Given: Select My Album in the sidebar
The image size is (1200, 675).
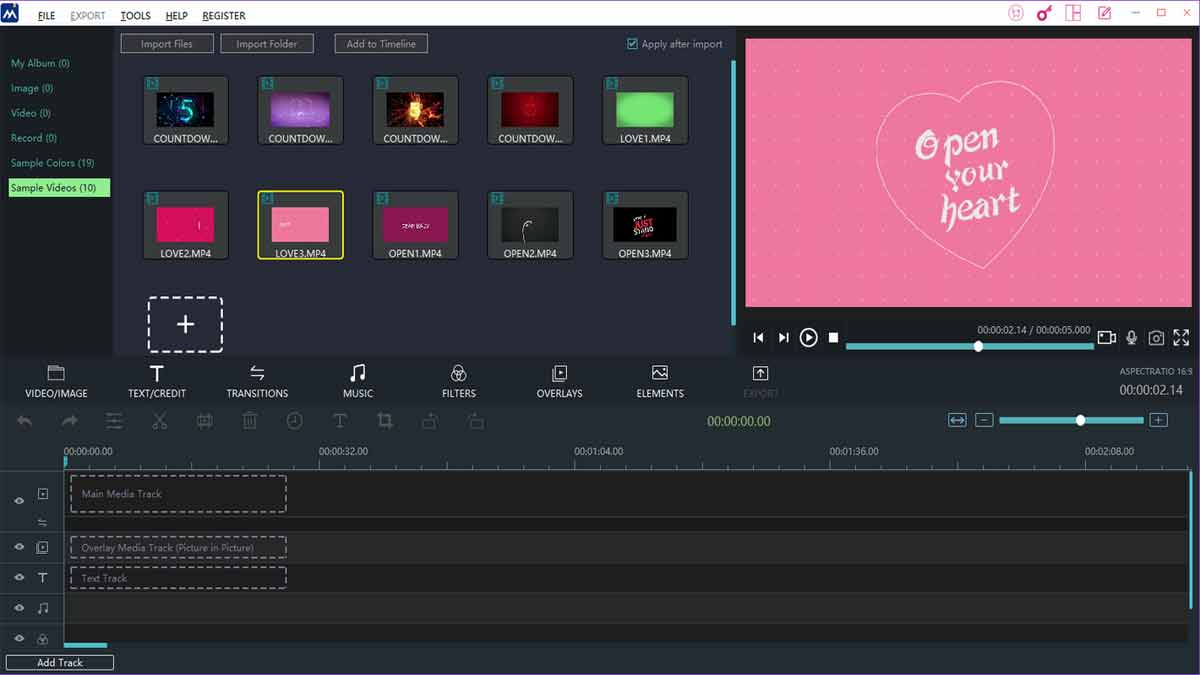Looking at the screenshot, I should (x=37, y=62).
